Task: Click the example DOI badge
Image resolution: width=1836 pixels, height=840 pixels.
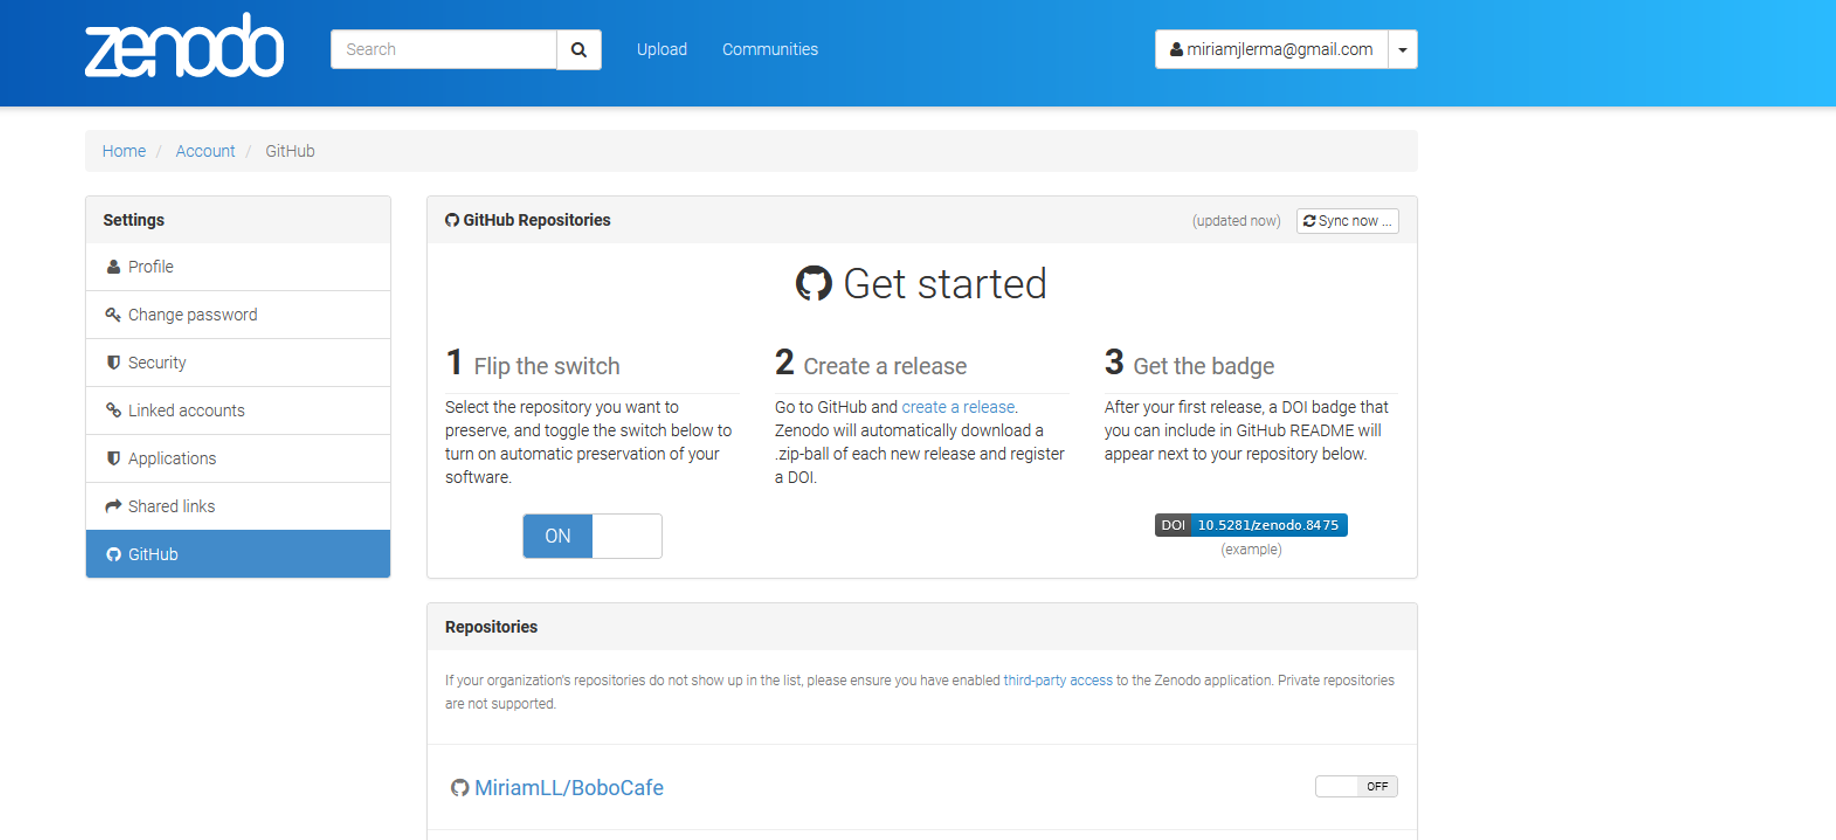Action: click(1251, 525)
